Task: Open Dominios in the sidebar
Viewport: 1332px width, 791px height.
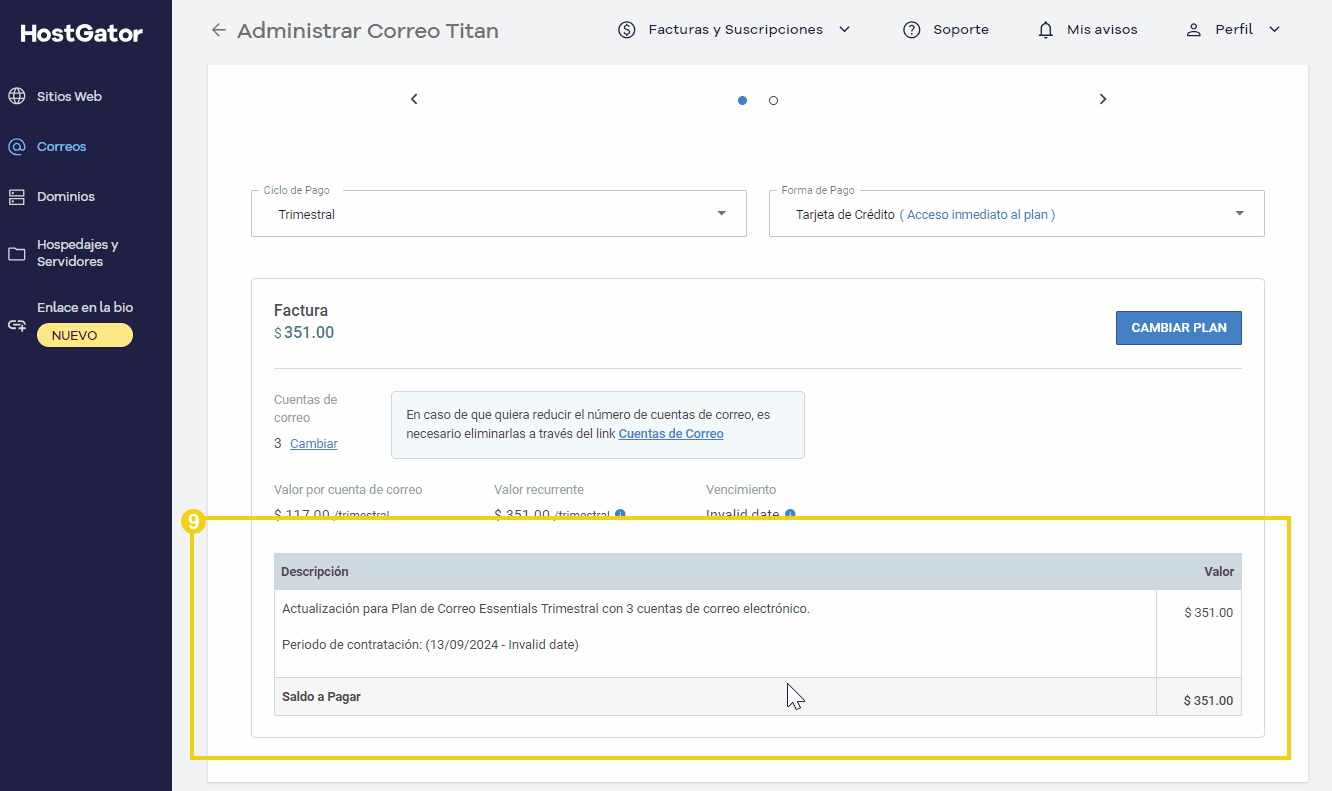Action: 66,196
